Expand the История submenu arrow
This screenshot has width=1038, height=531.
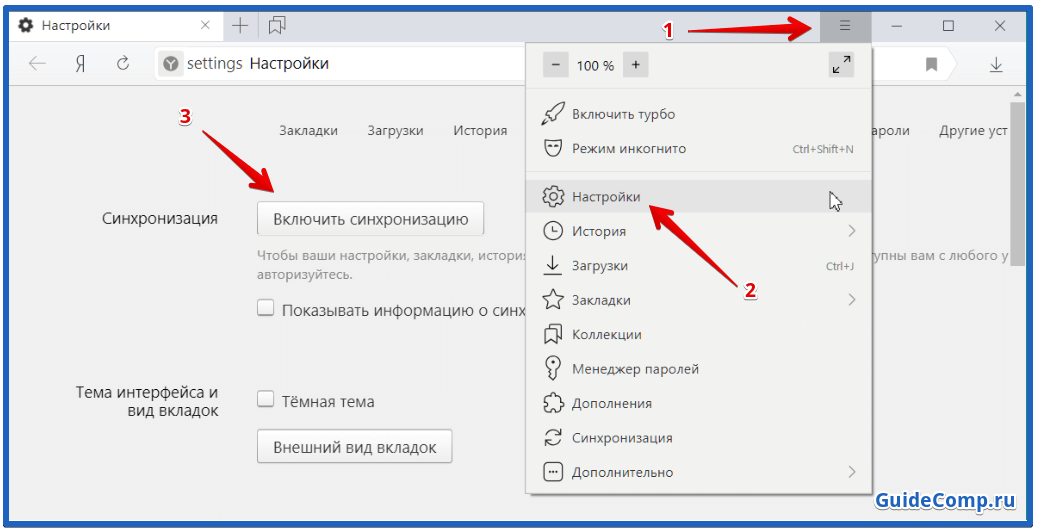pos(851,231)
